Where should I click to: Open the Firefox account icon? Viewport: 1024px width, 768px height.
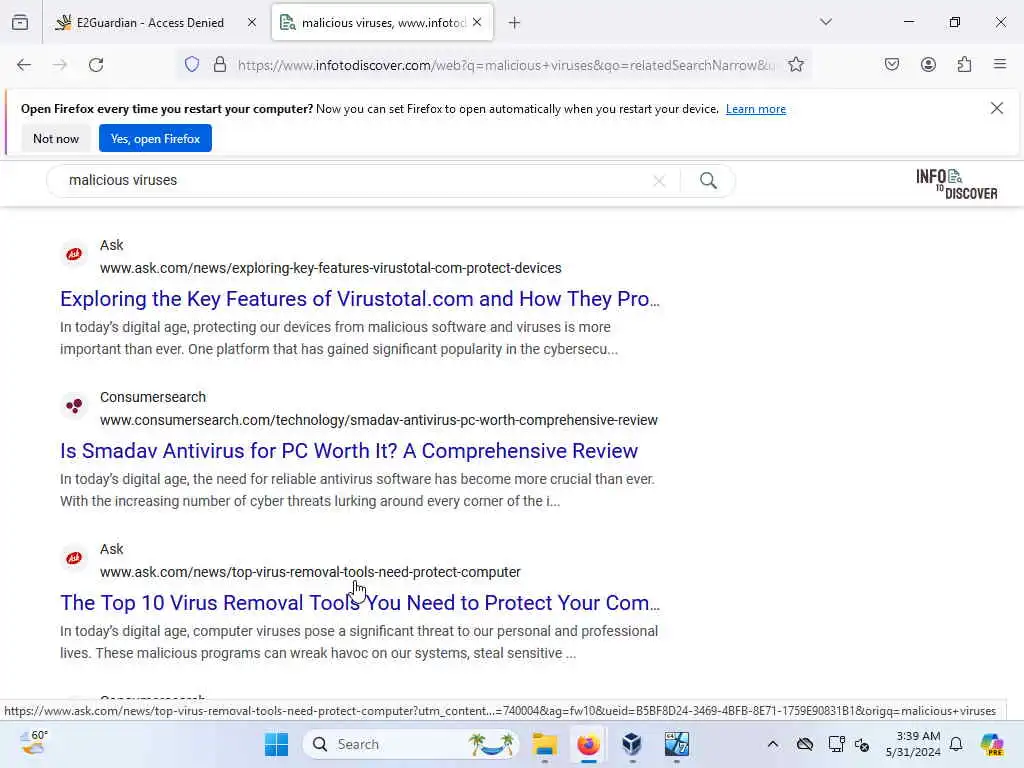coord(928,65)
